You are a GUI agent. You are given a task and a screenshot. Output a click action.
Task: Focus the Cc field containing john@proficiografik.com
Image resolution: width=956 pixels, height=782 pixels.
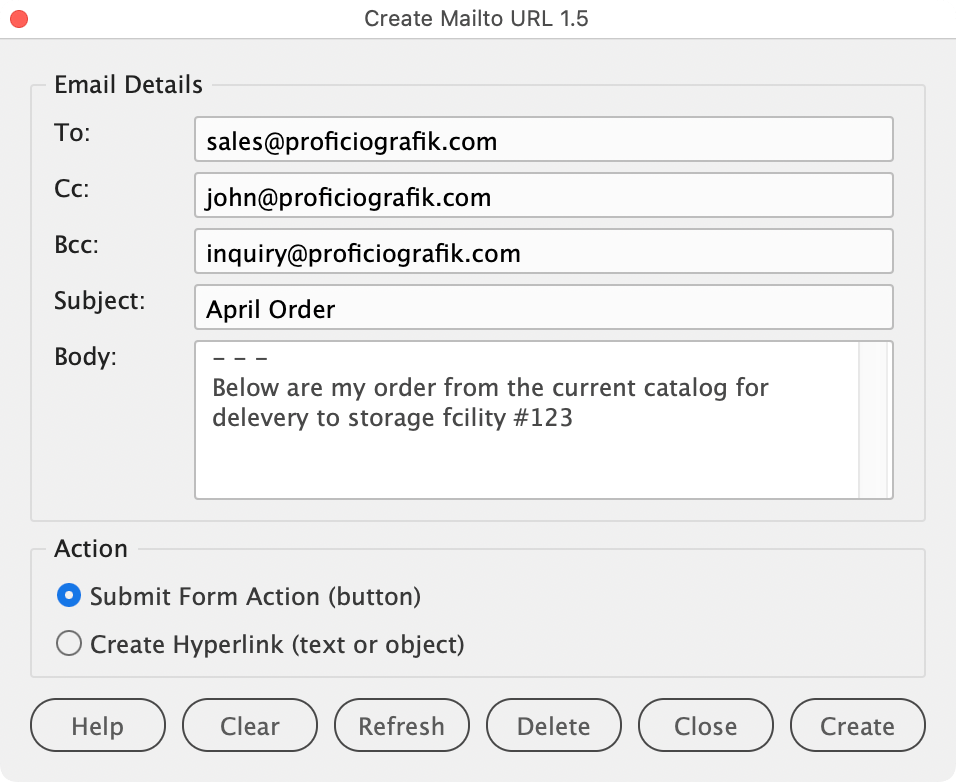(x=543, y=196)
